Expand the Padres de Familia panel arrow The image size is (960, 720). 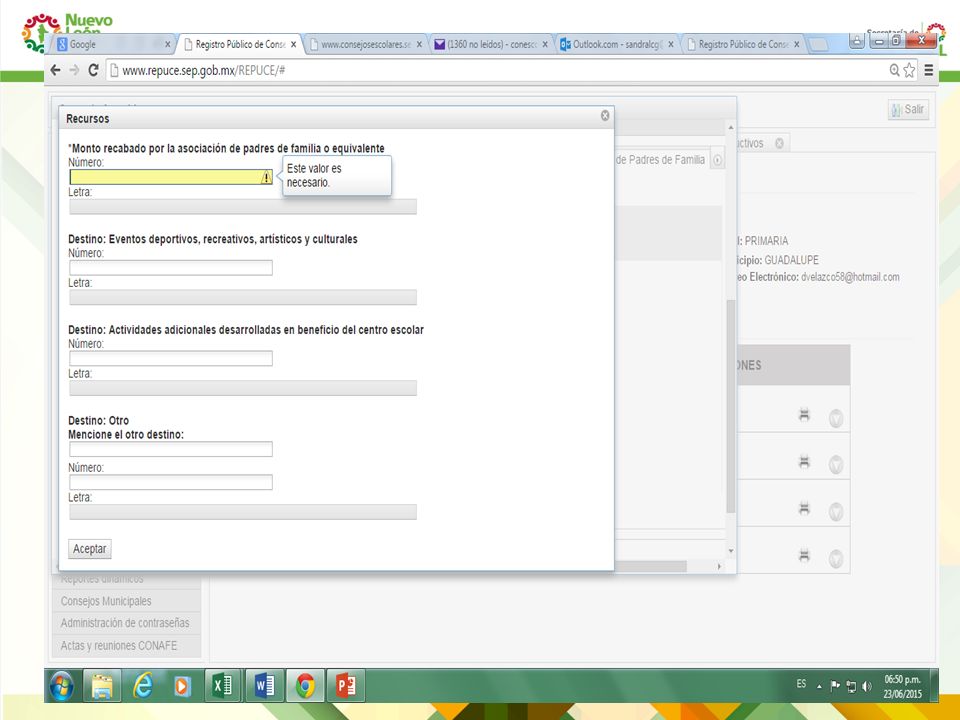tap(717, 160)
